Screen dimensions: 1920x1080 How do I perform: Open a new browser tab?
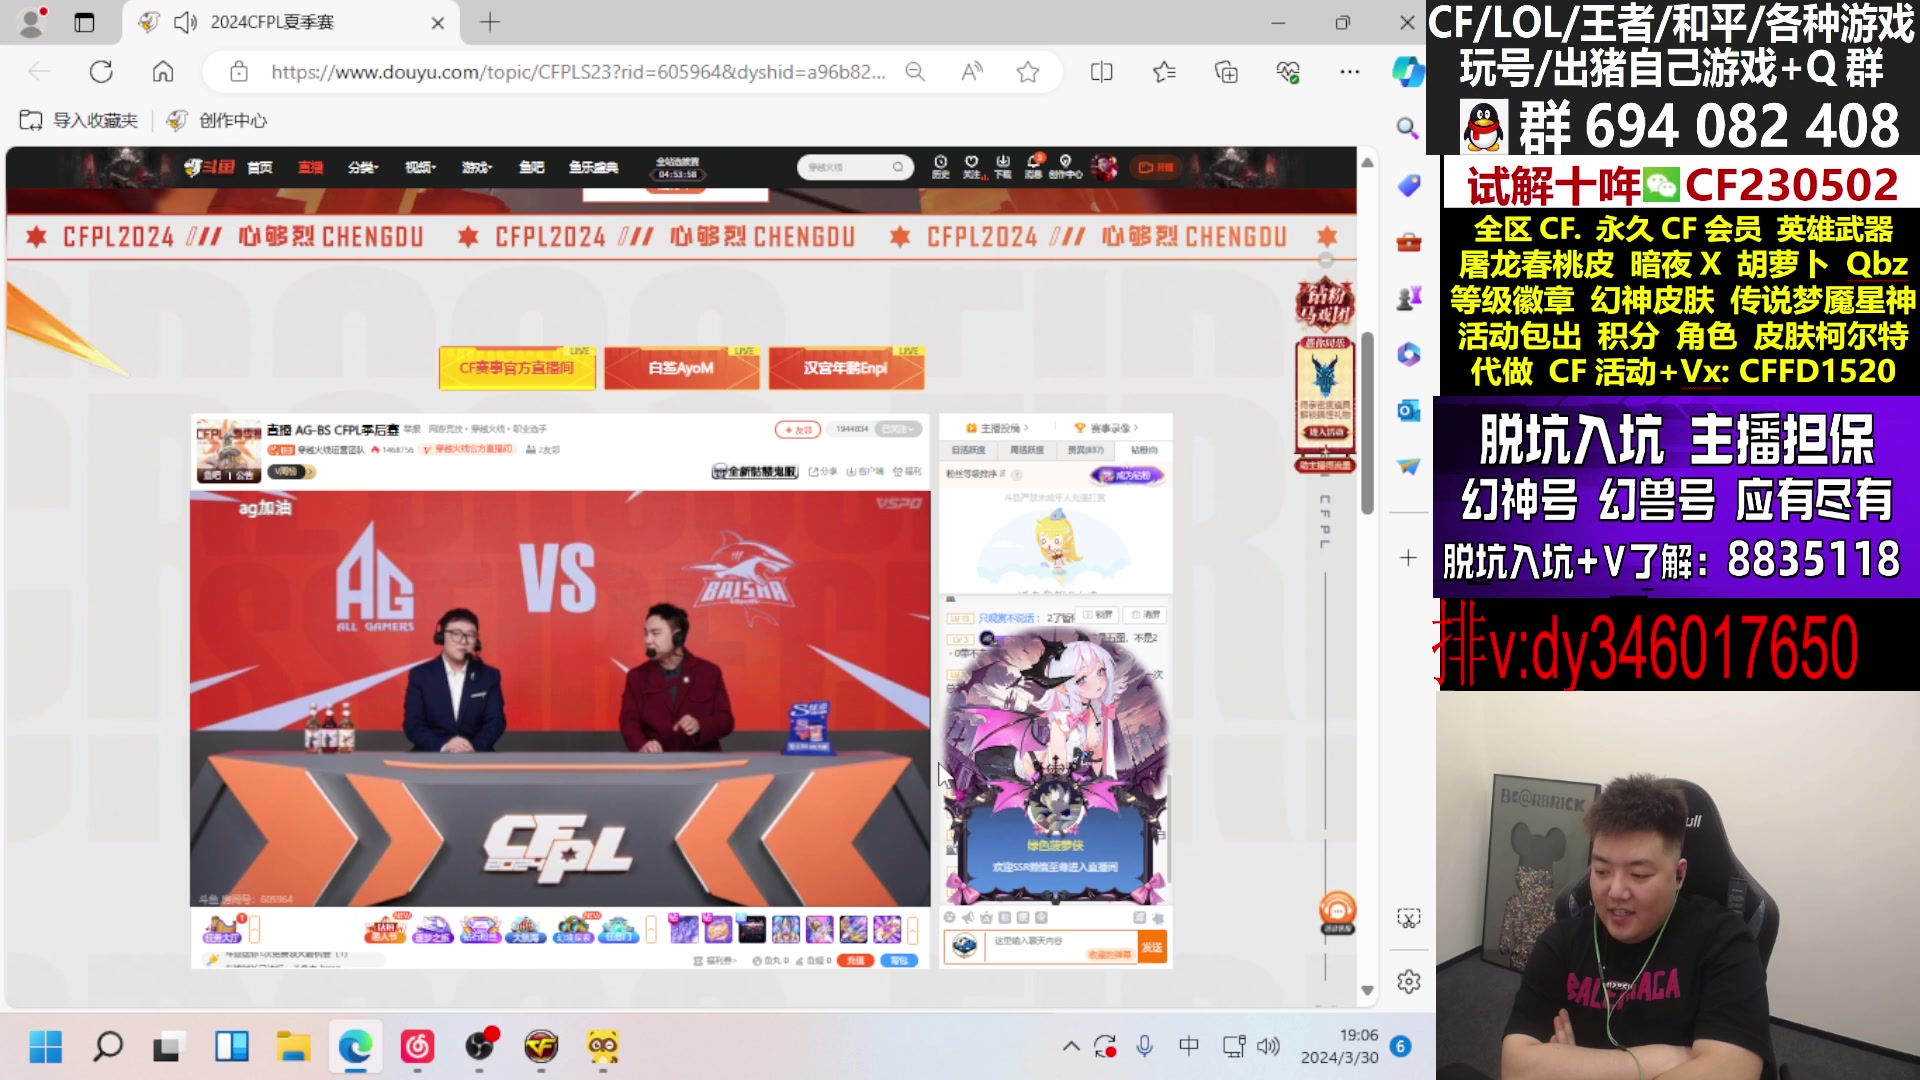tap(490, 22)
